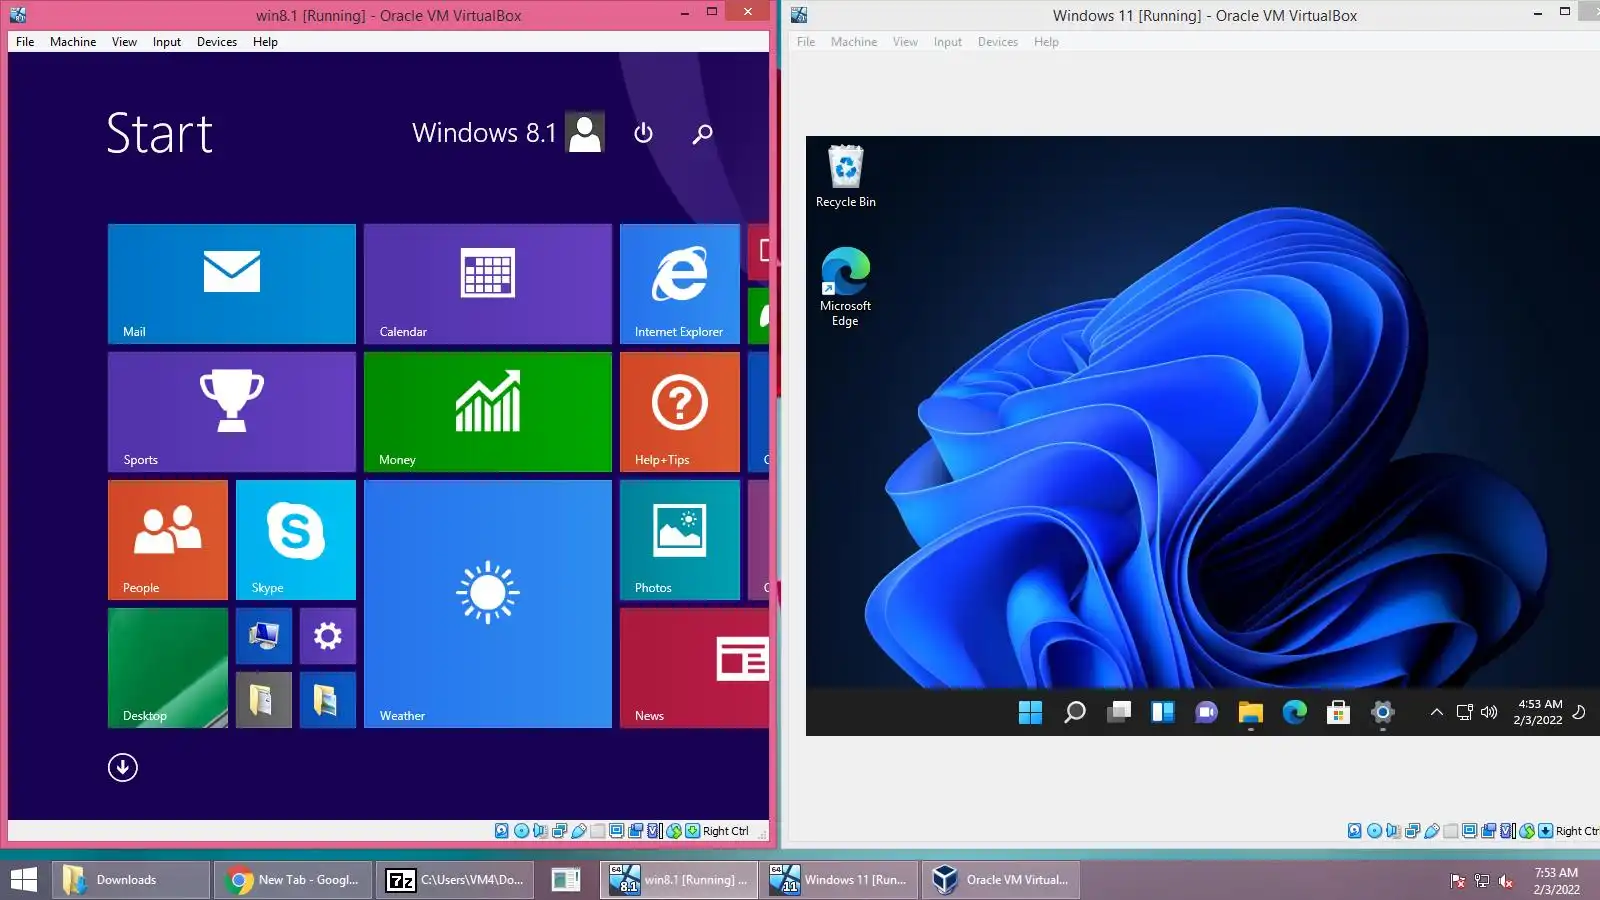
Task: Show all apps with the down arrow
Action: click(x=123, y=767)
